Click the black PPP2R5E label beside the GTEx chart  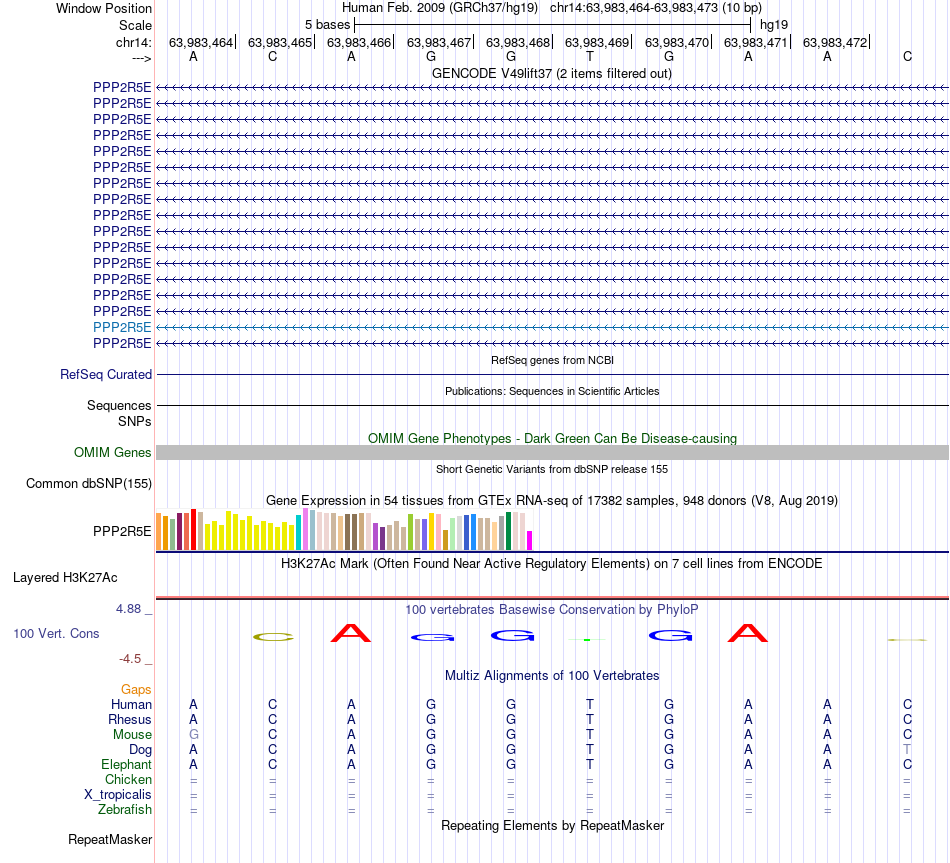coord(122,531)
